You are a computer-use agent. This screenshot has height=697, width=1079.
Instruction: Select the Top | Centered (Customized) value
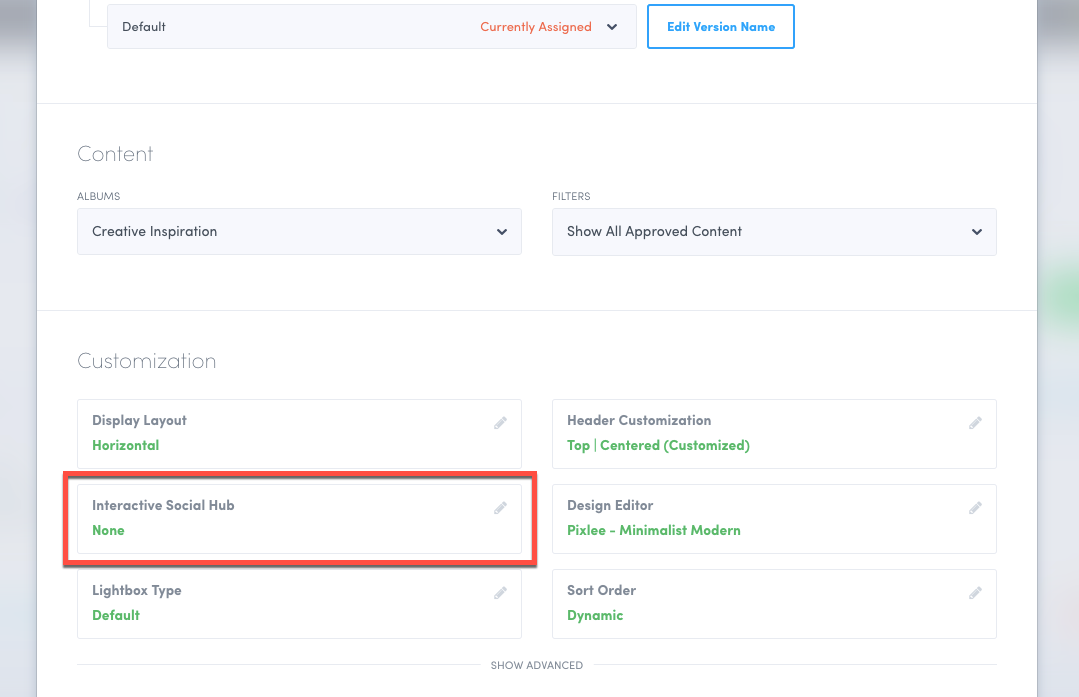coord(658,445)
